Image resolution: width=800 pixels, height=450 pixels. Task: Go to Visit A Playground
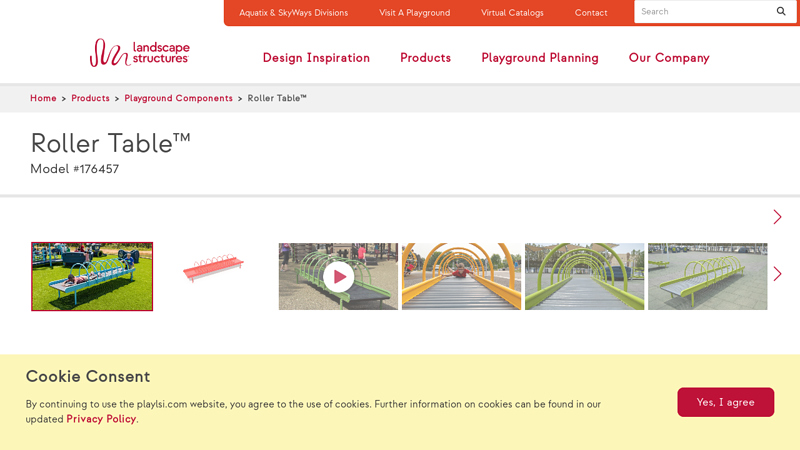coord(414,13)
